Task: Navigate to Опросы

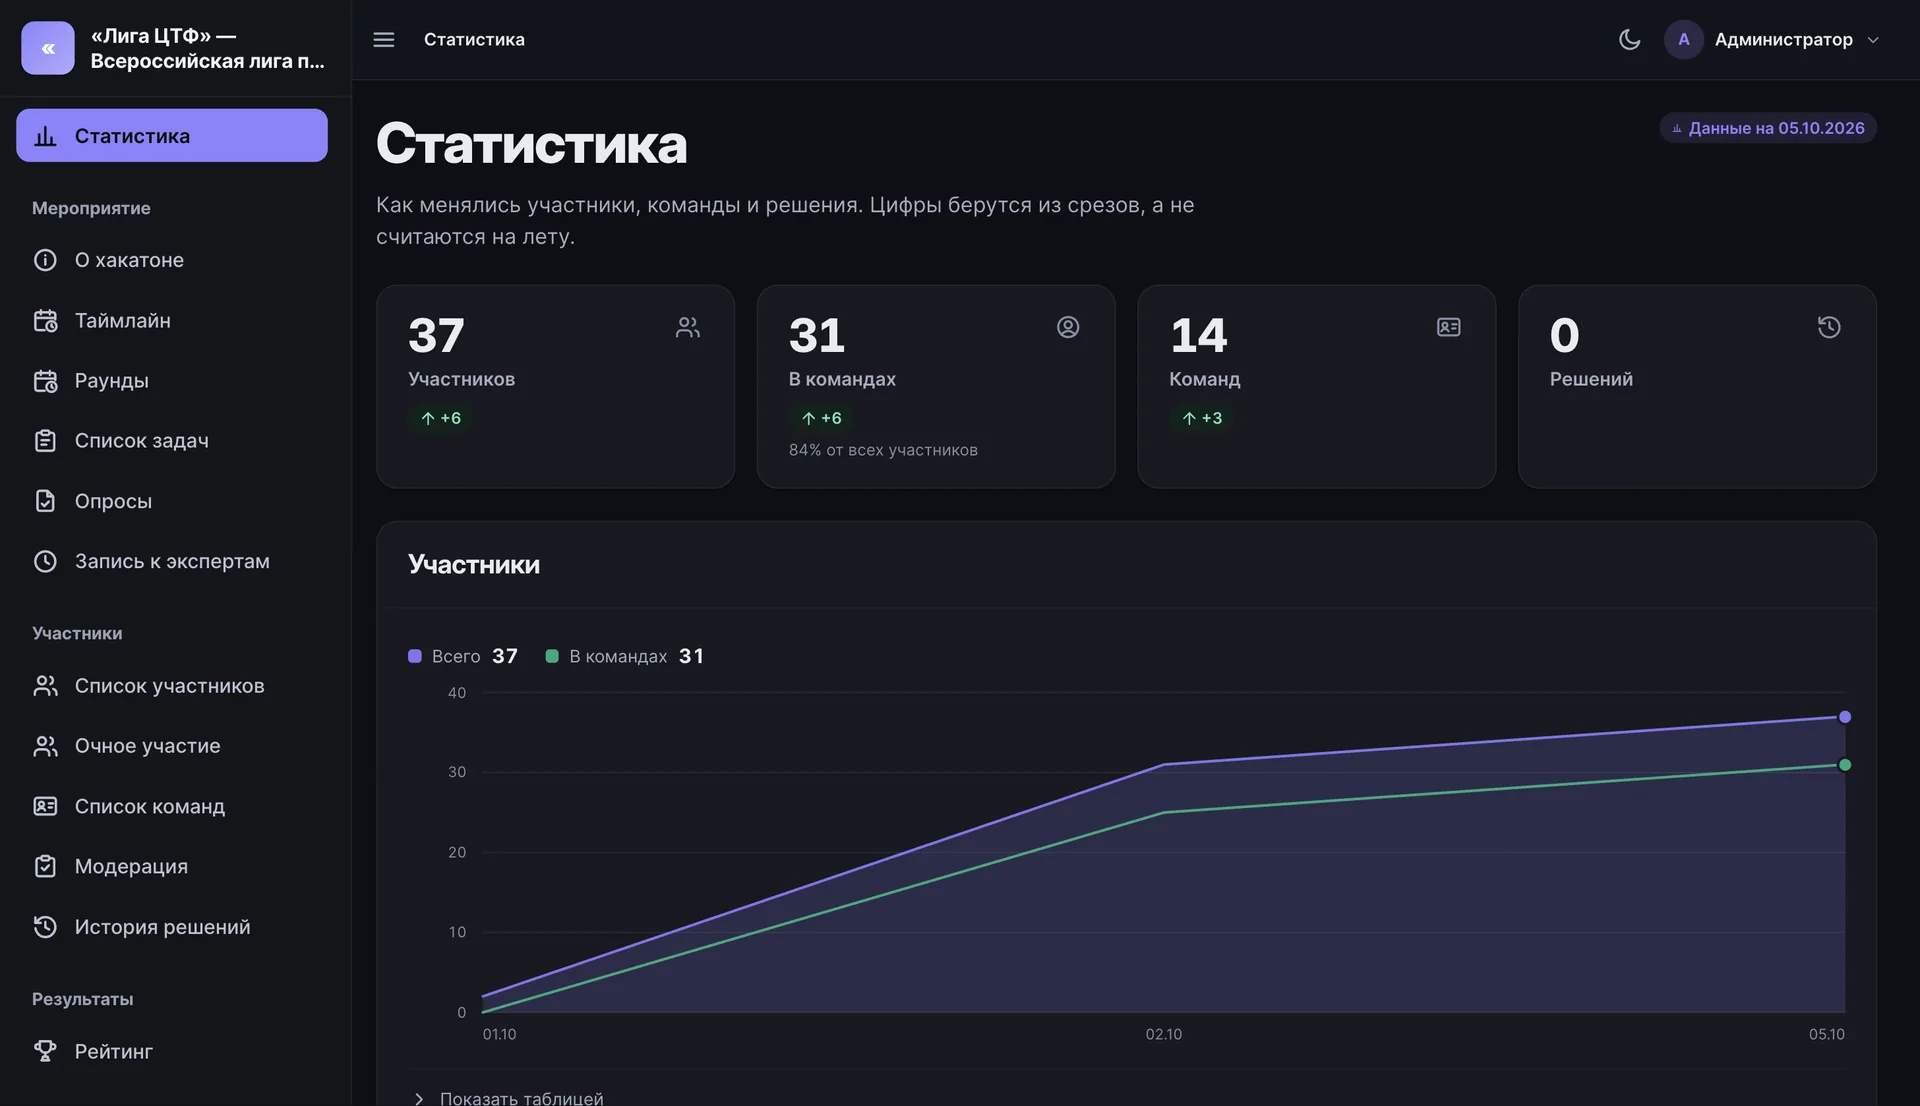Action: tap(172, 501)
